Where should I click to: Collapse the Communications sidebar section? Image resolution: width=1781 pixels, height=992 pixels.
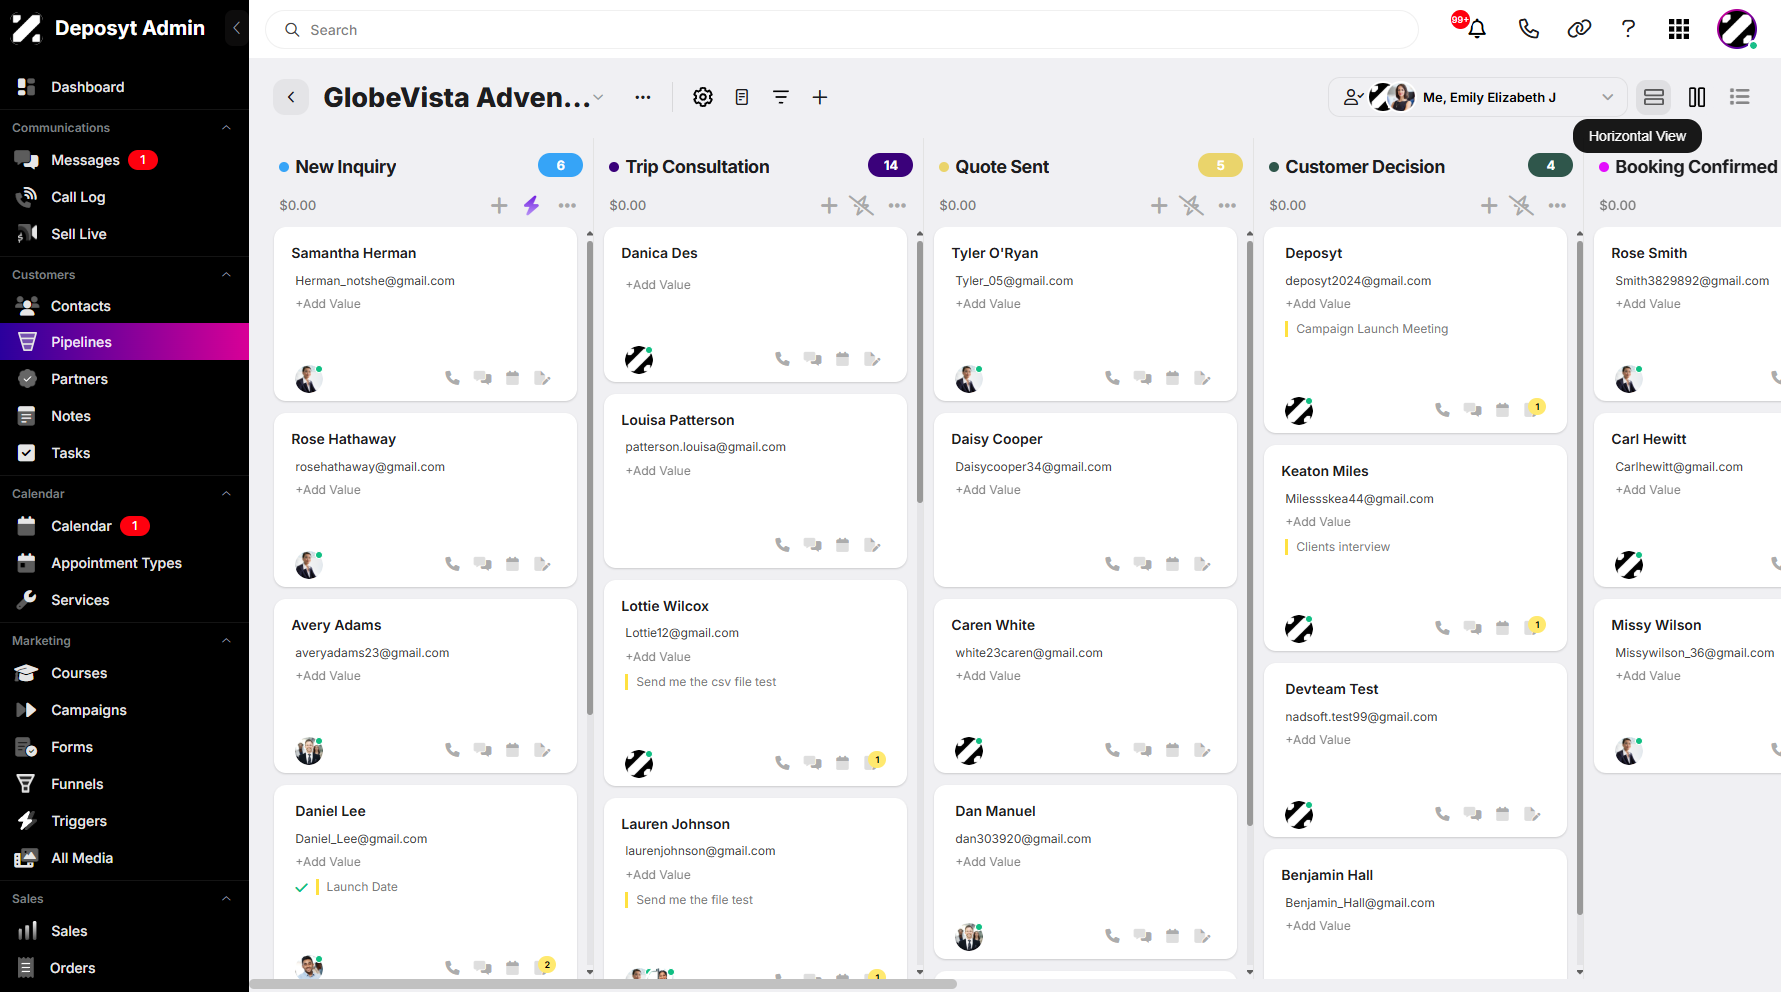226,128
